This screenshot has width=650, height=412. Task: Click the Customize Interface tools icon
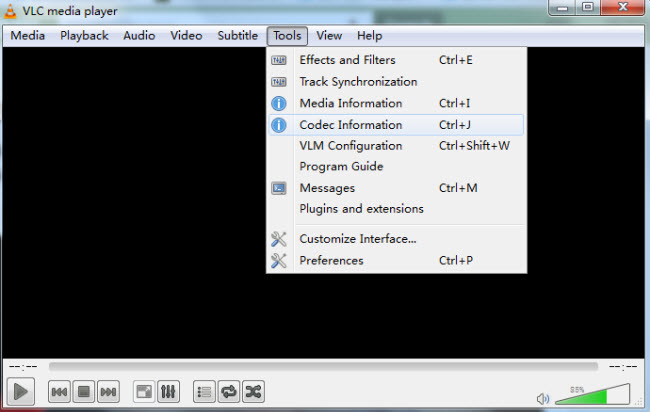coord(279,239)
